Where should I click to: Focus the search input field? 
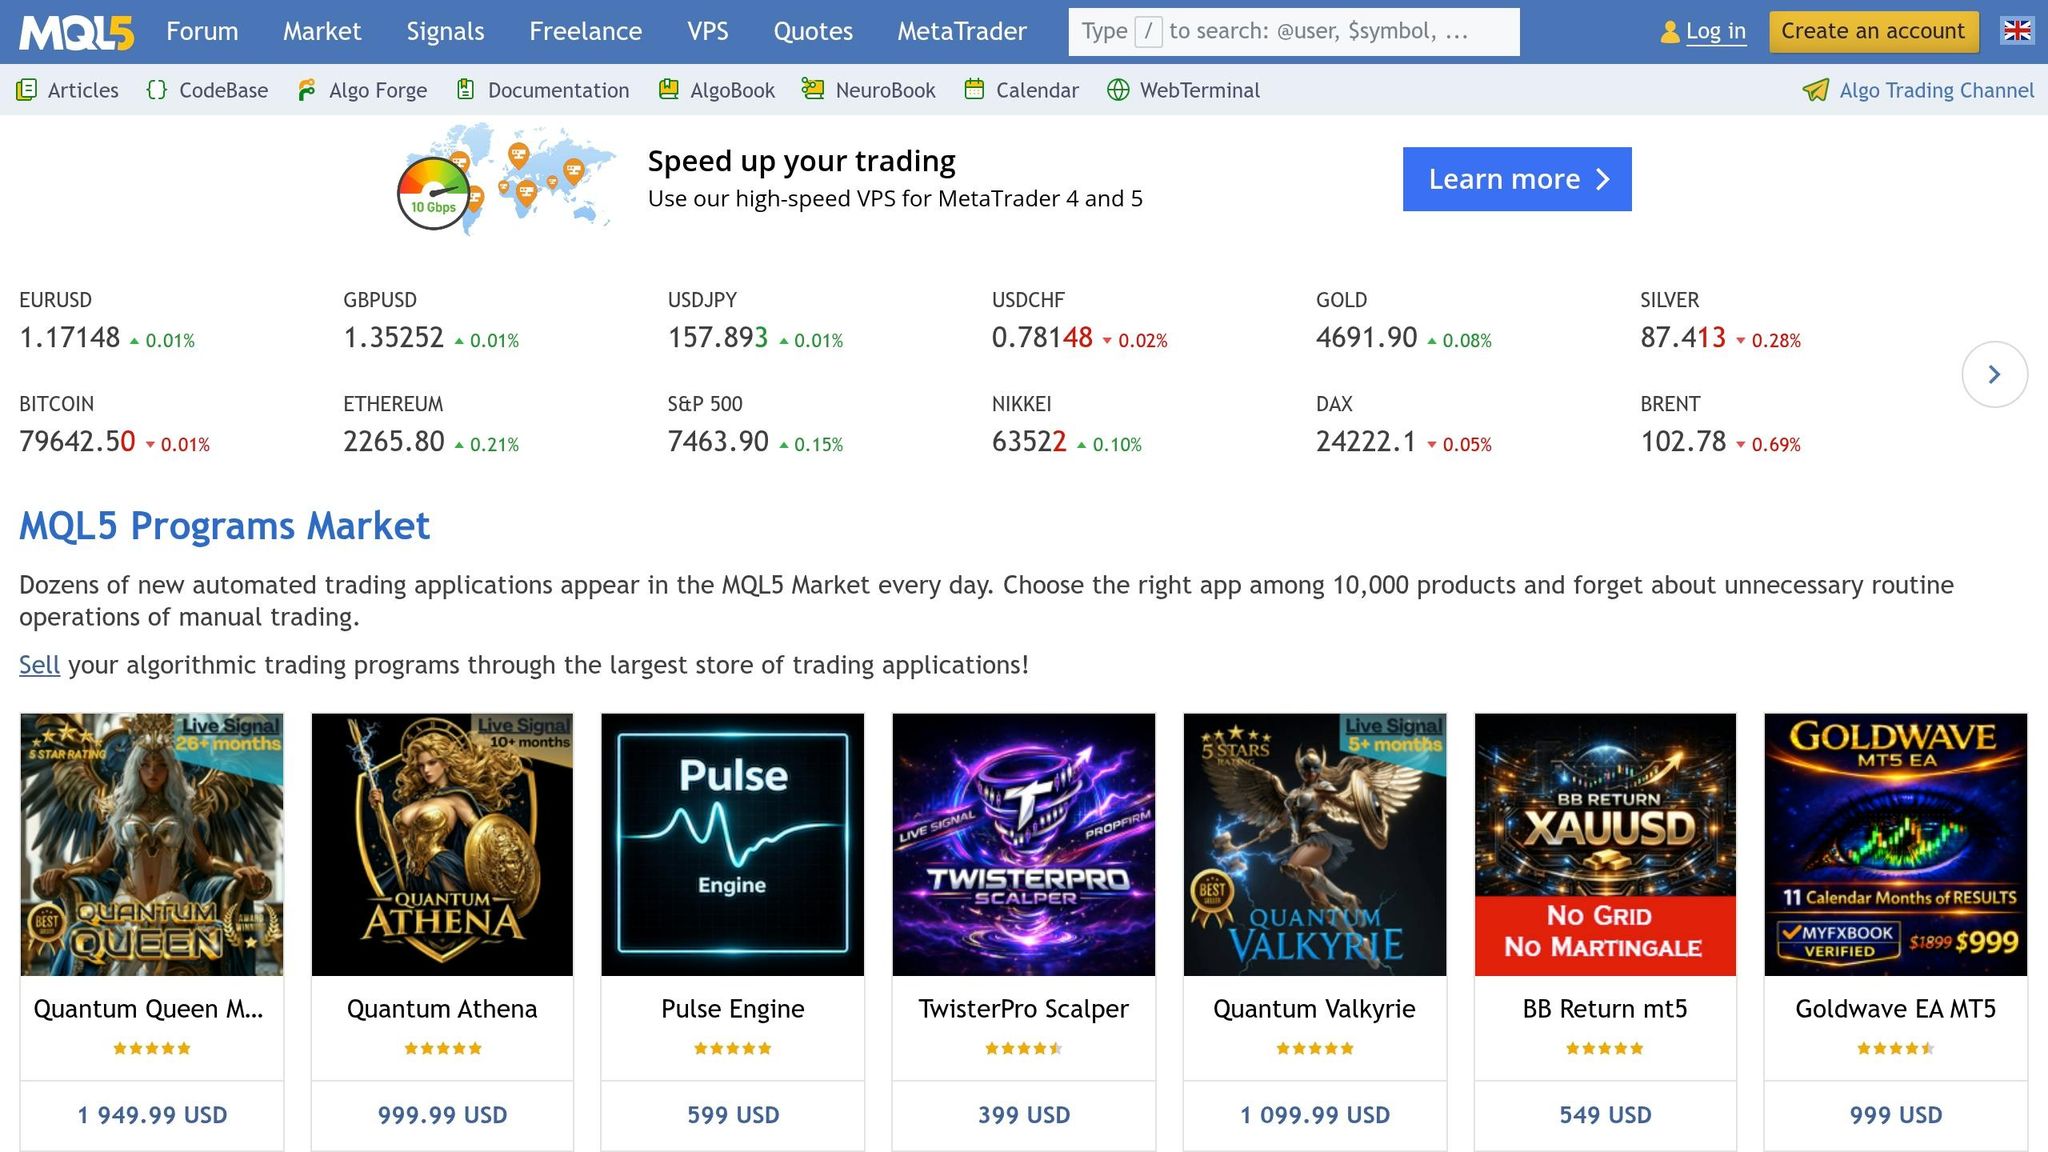click(x=1294, y=32)
